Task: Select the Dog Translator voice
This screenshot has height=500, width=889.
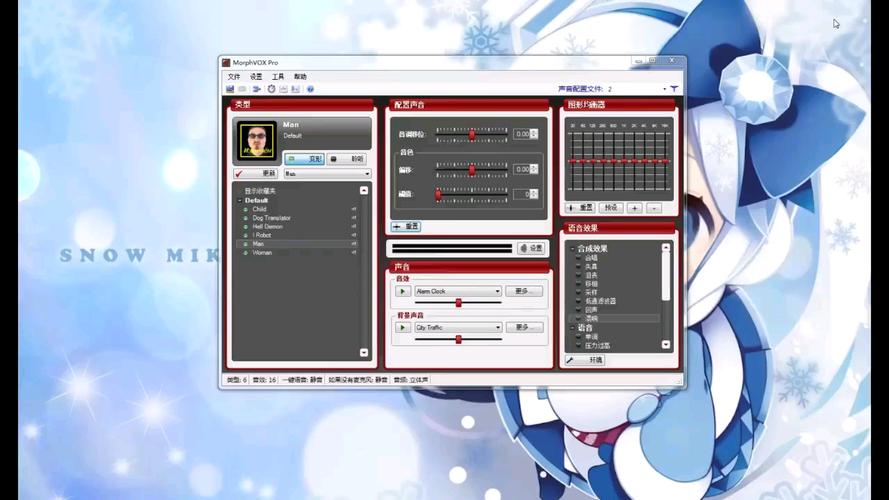Action: click(272, 218)
